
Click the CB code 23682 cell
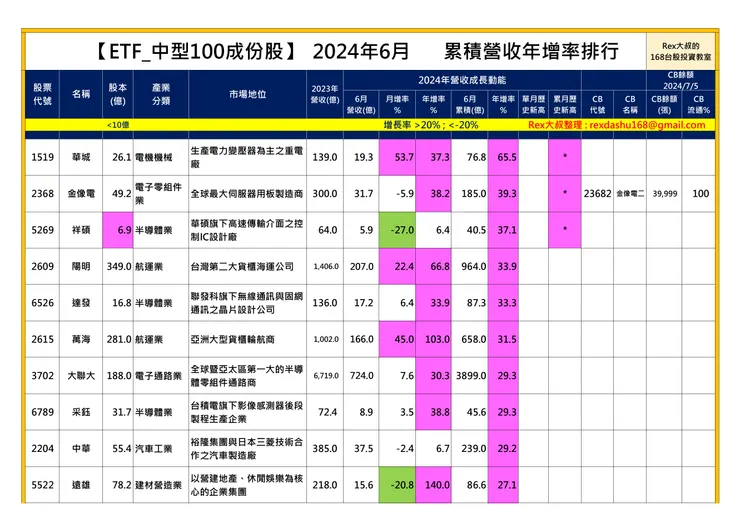tap(597, 194)
